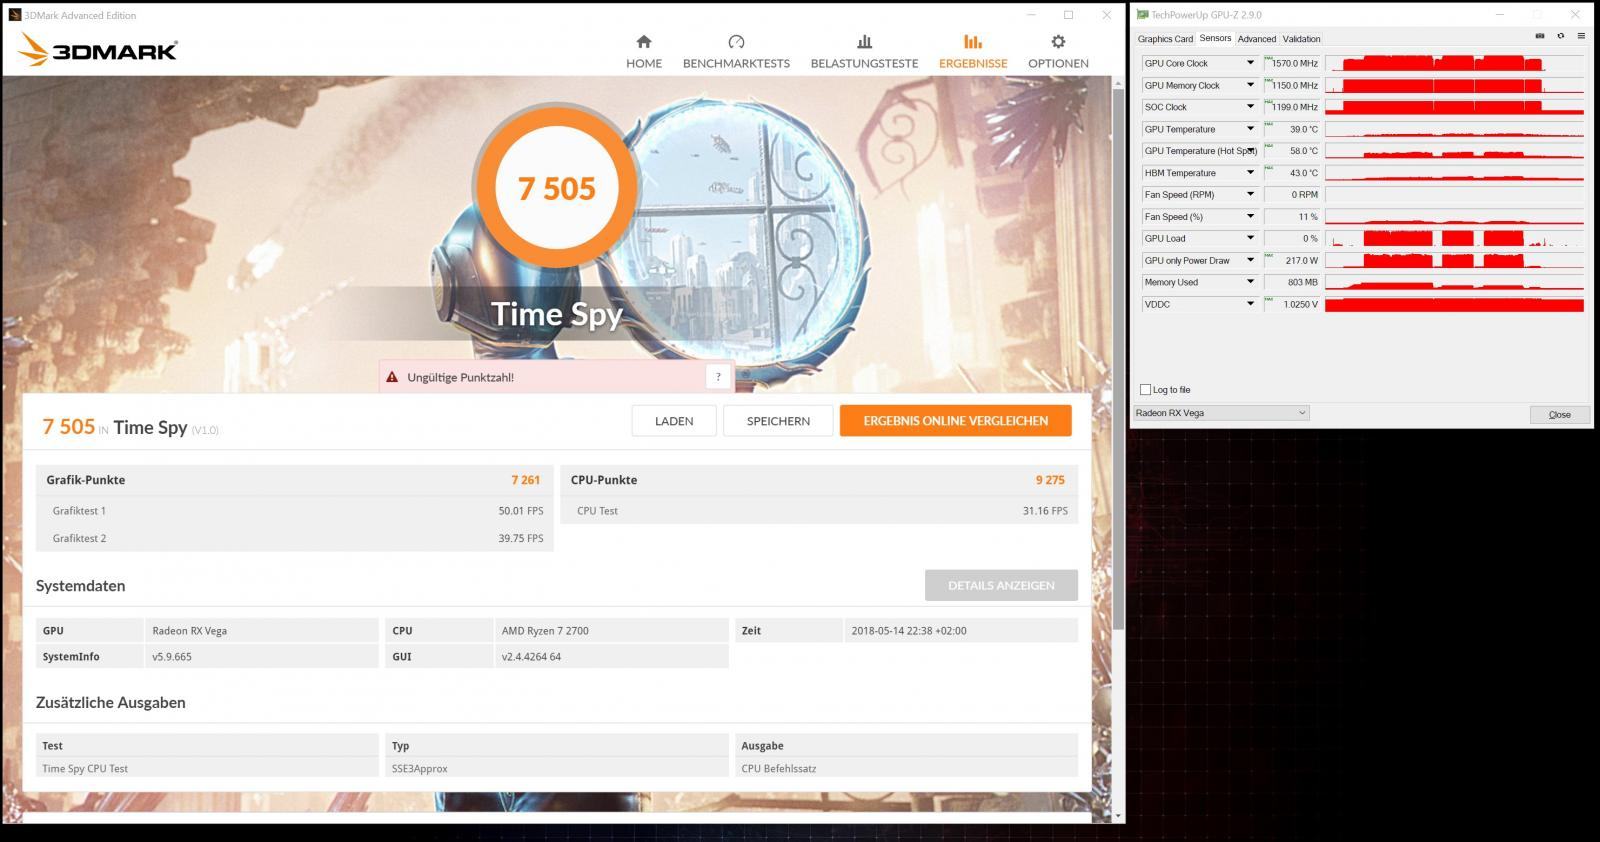Switch to Graphics Card tab in GPU-Z
Viewport: 1600px width, 842px height.
coord(1165,39)
